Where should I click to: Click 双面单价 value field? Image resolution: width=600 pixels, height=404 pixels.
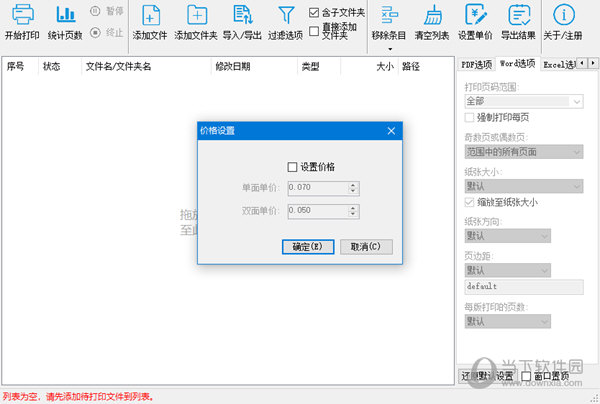tap(318, 211)
